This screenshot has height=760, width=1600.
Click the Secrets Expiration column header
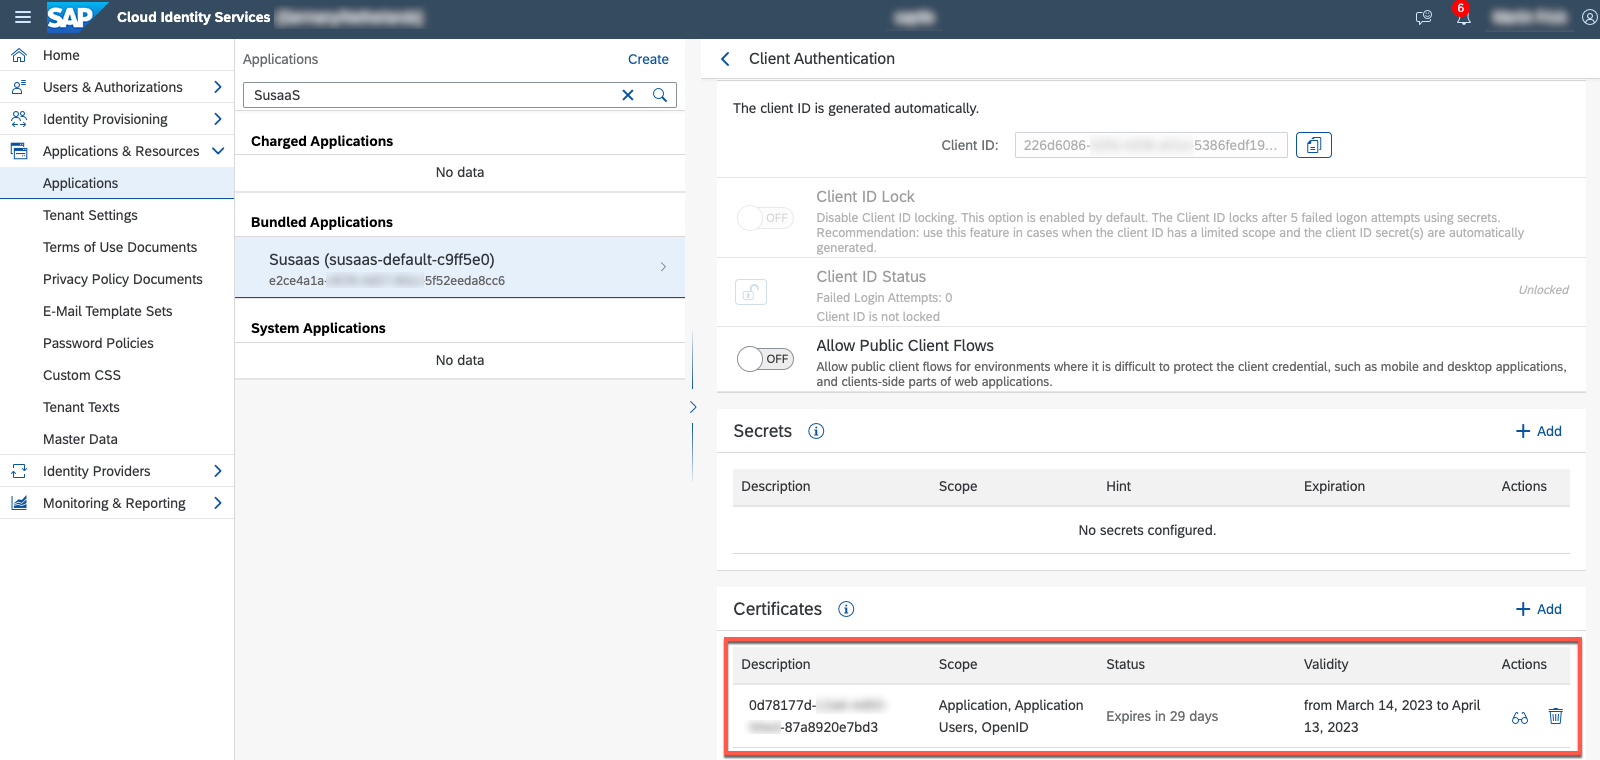point(1334,486)
